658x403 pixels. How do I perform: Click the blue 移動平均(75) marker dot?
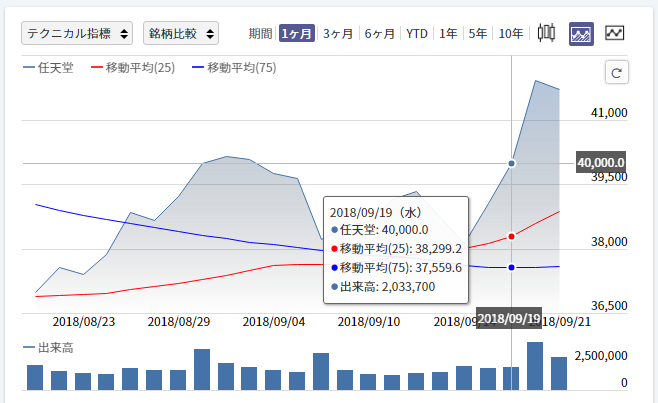(x=511, y=267)
